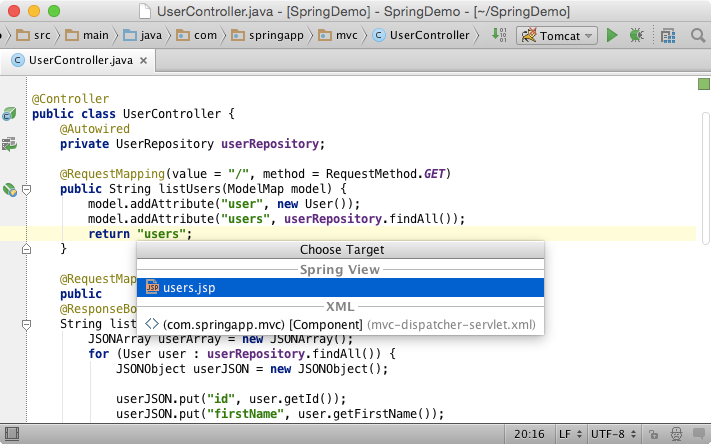The width and height of the screenshot is (711, 444).
Task: Click the "users" return string in code
Action: 161,234
